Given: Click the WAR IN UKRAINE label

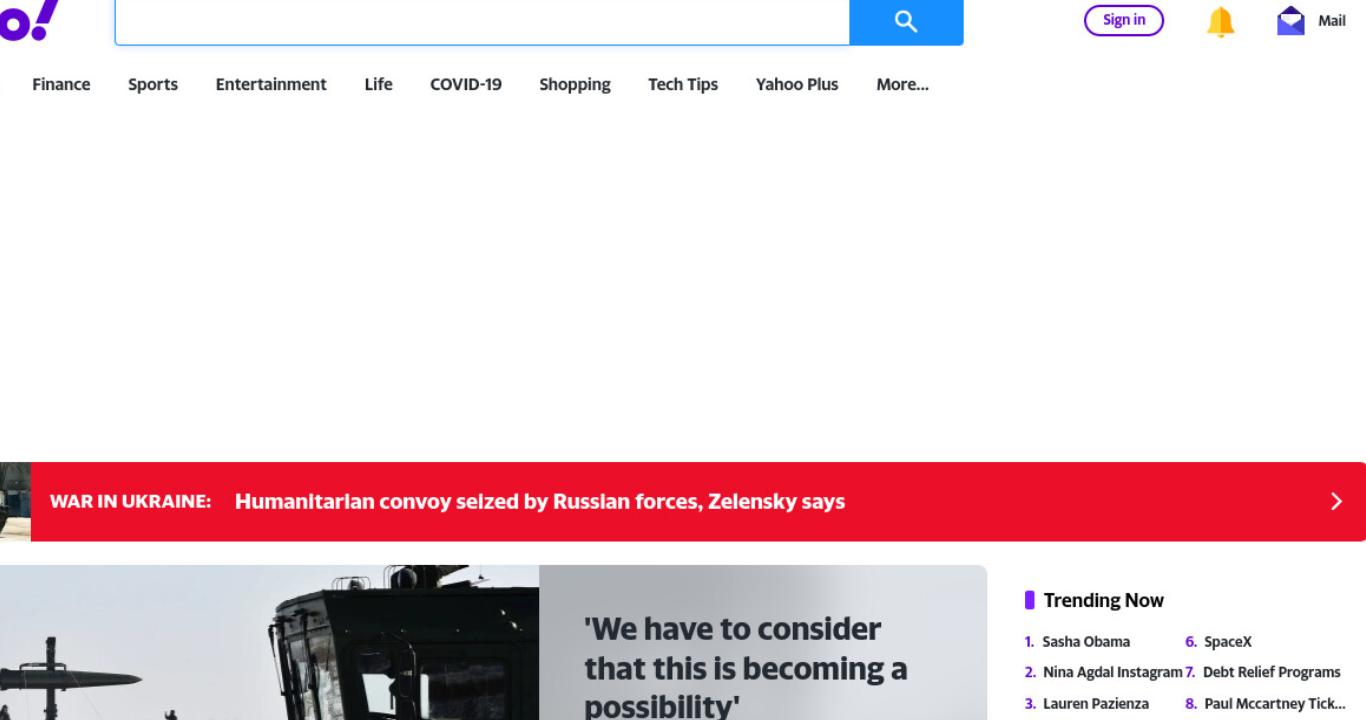Looking at the screenshot, I should (130, 501).
